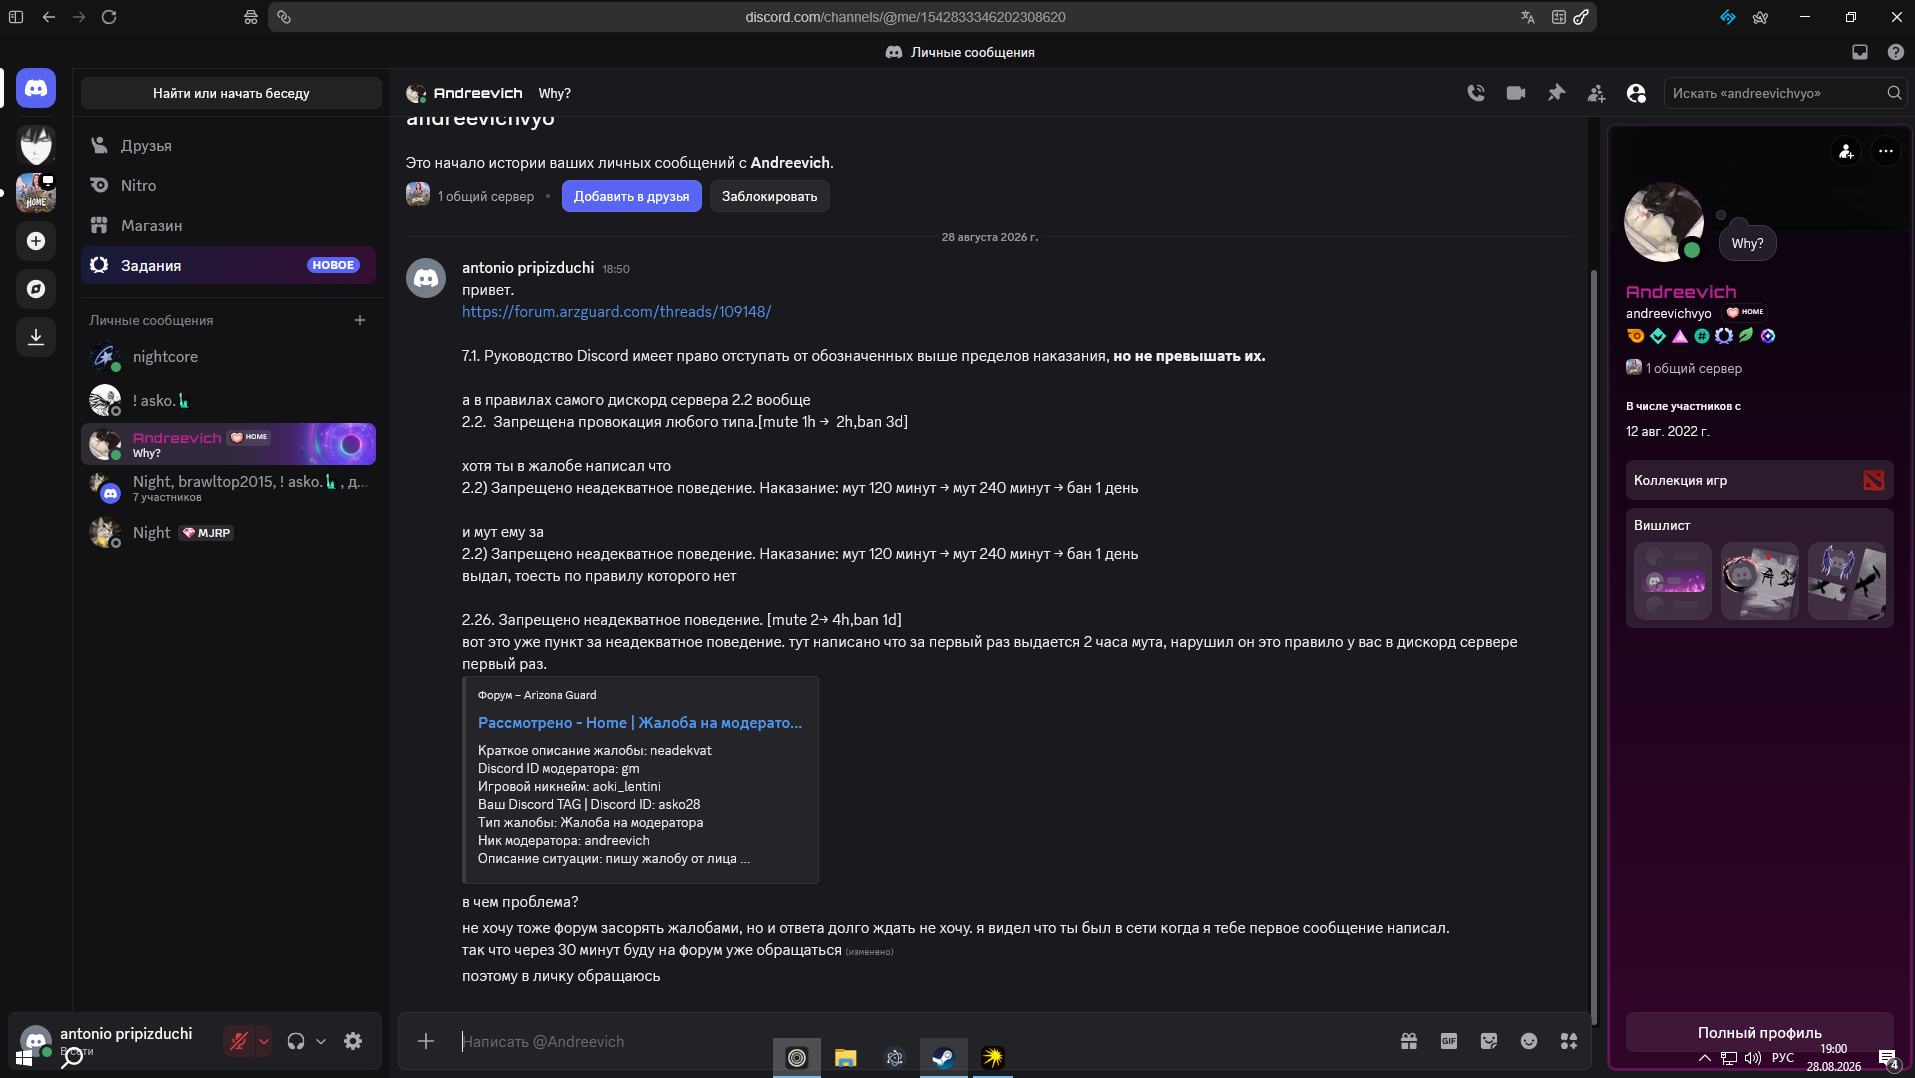The image size is (1915, 1078).
Task: Open DM with ! asko.
Action: coord(229,400)
